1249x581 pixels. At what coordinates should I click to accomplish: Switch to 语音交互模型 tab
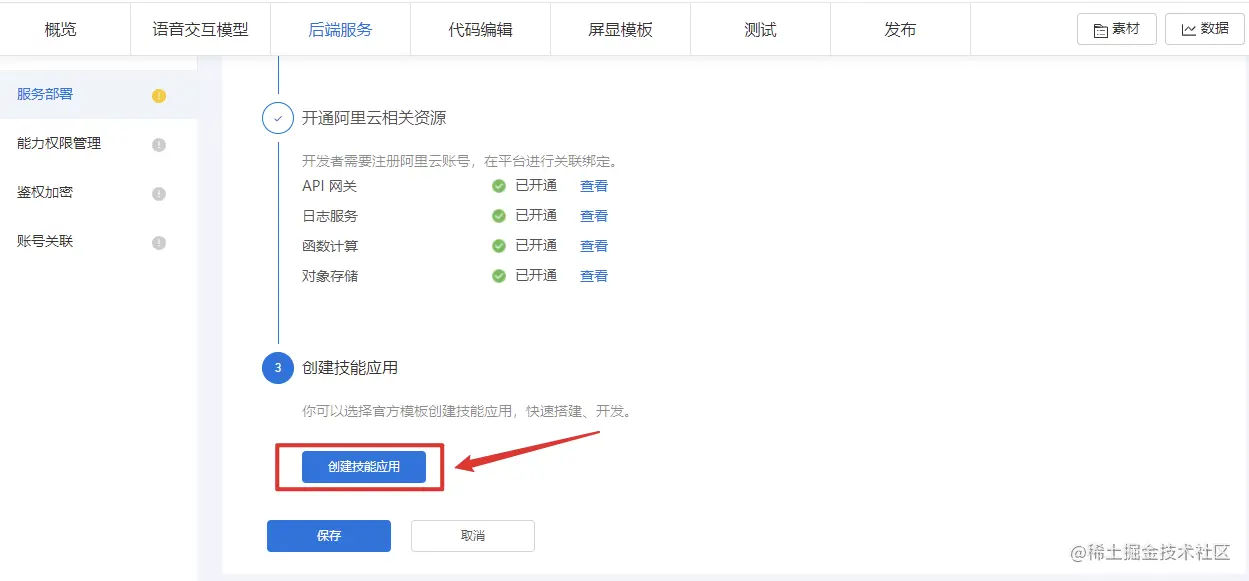pos(200,29)
